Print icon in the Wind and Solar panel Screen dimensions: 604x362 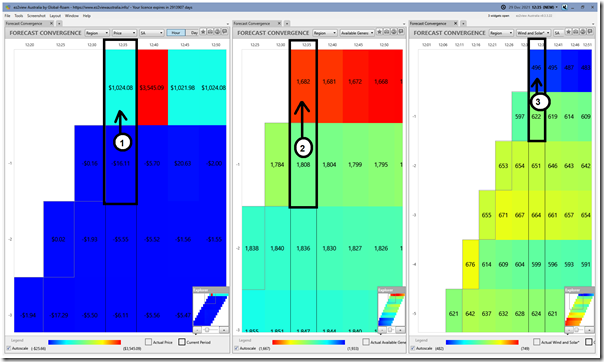pyautogui.click(x=582, y=32)
